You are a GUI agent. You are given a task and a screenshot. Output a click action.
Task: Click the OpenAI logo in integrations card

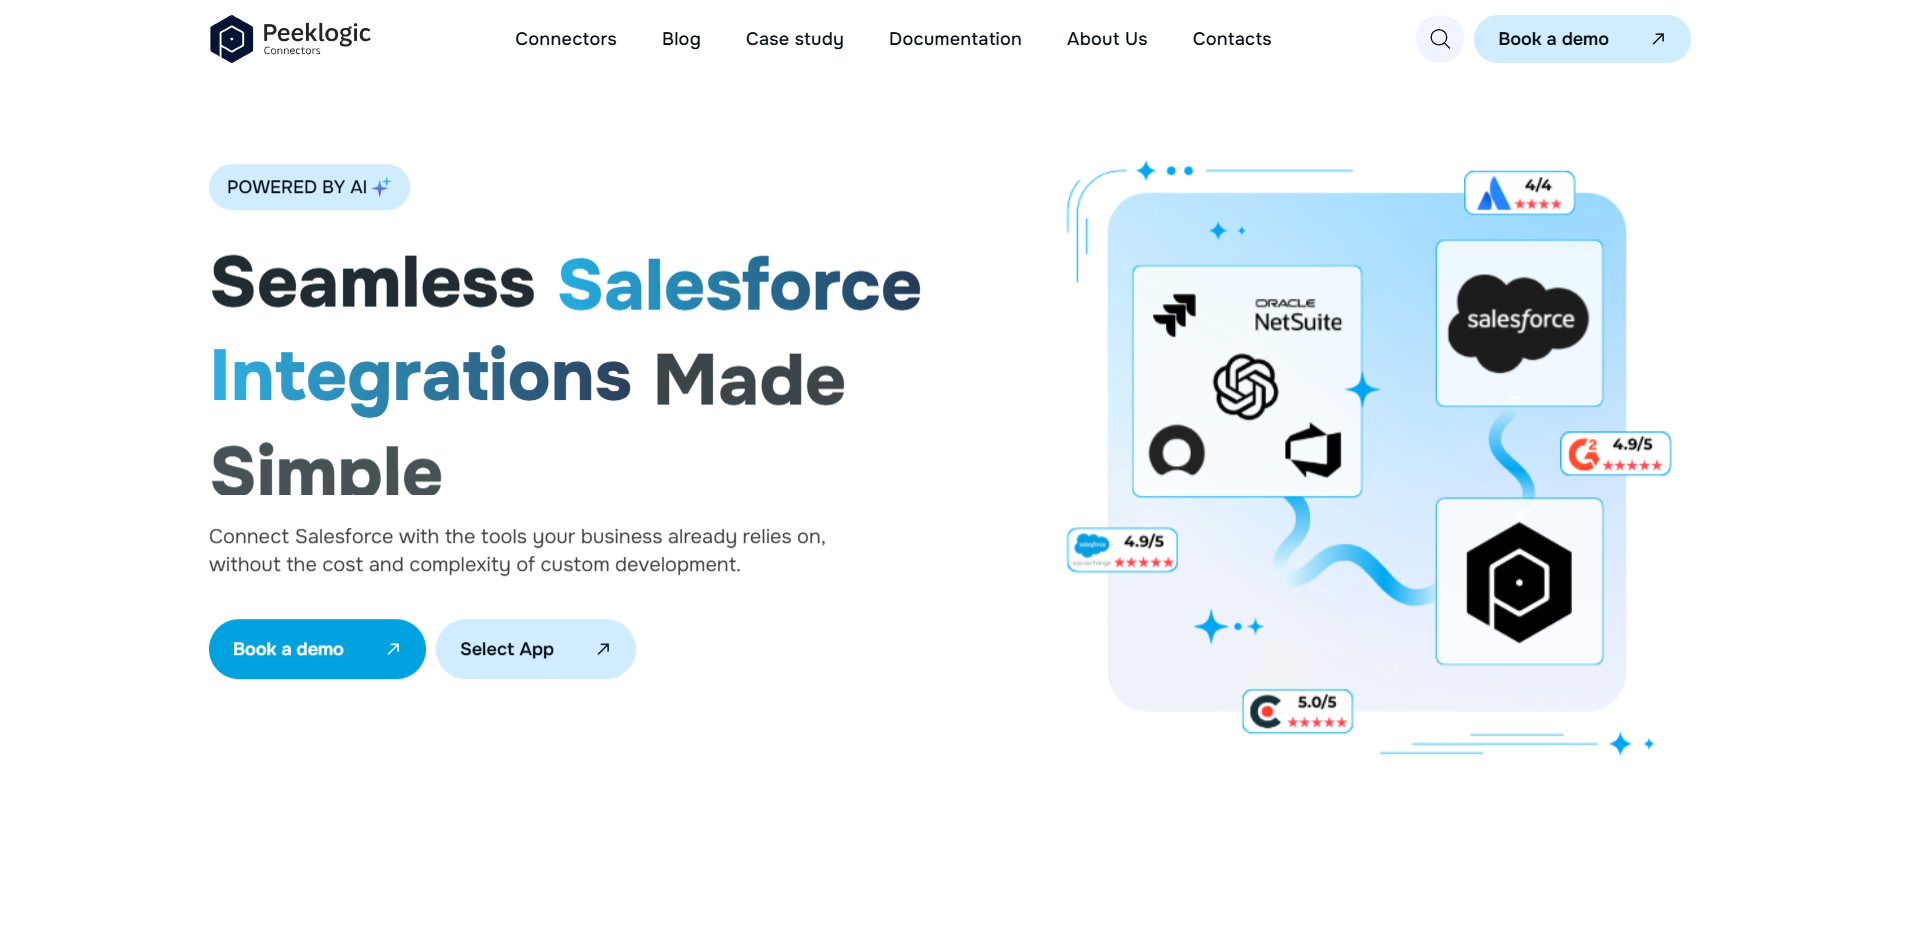(x=1246, y=387)
